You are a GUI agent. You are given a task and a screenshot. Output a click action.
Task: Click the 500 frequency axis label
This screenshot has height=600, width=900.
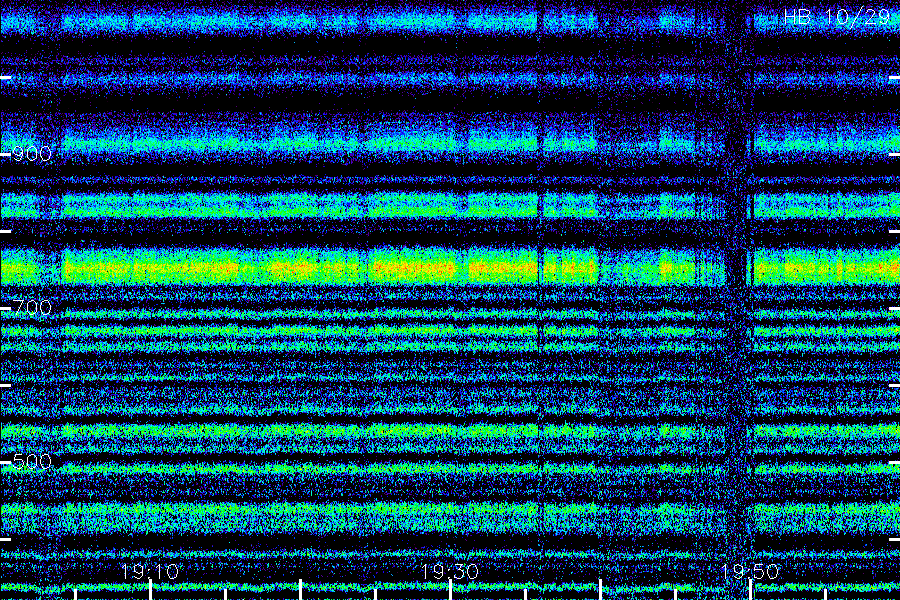tap(32, 462)
